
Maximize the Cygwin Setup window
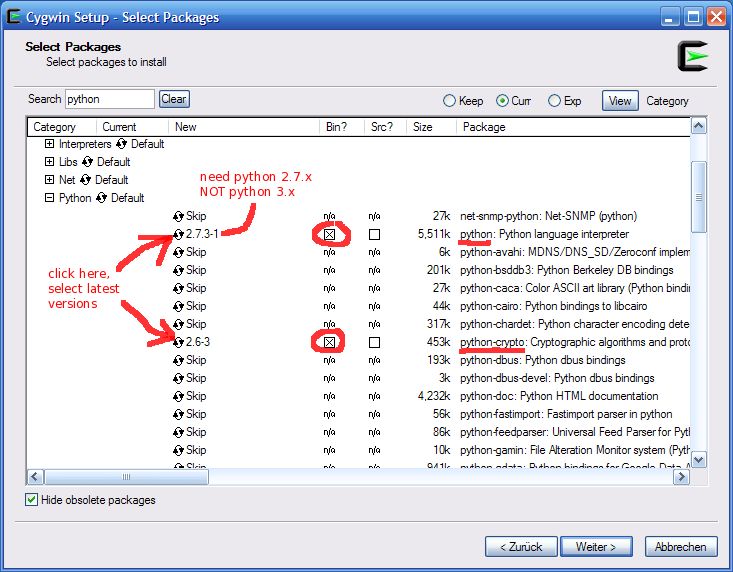[x=693, y=17]
